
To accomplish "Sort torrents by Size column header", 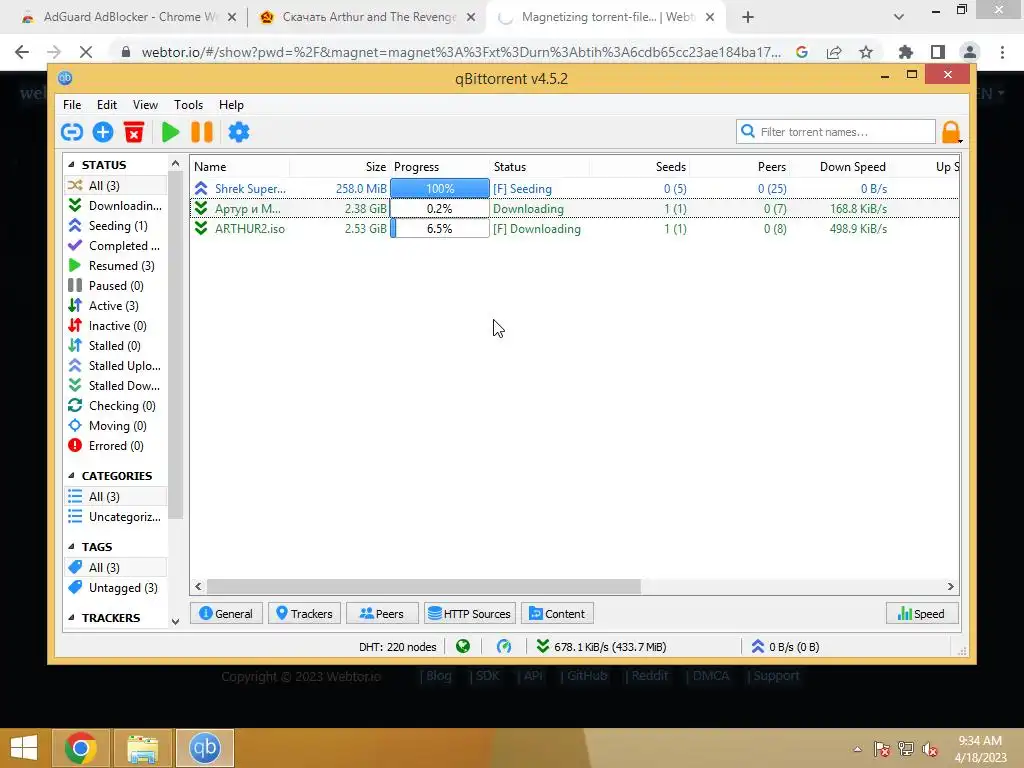I will [340, 167].
